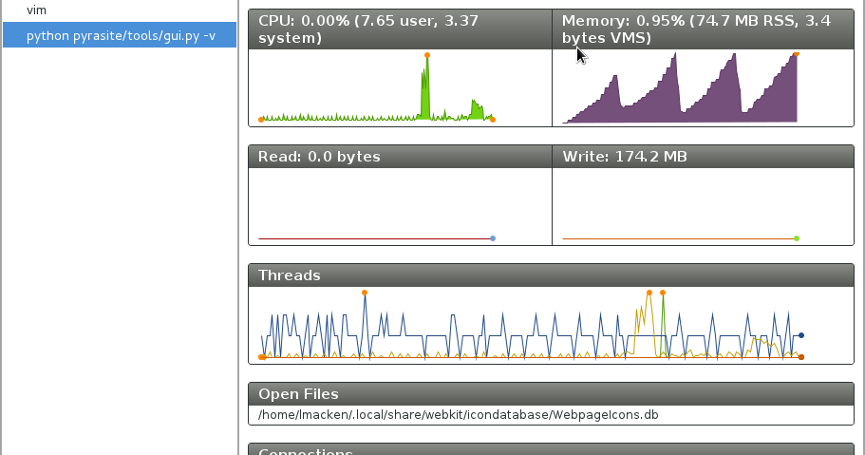Image resolution: width=865 pixels, height=455 pixels.
Task: Click the Threads panel header
Action: (x=551, y=275)
